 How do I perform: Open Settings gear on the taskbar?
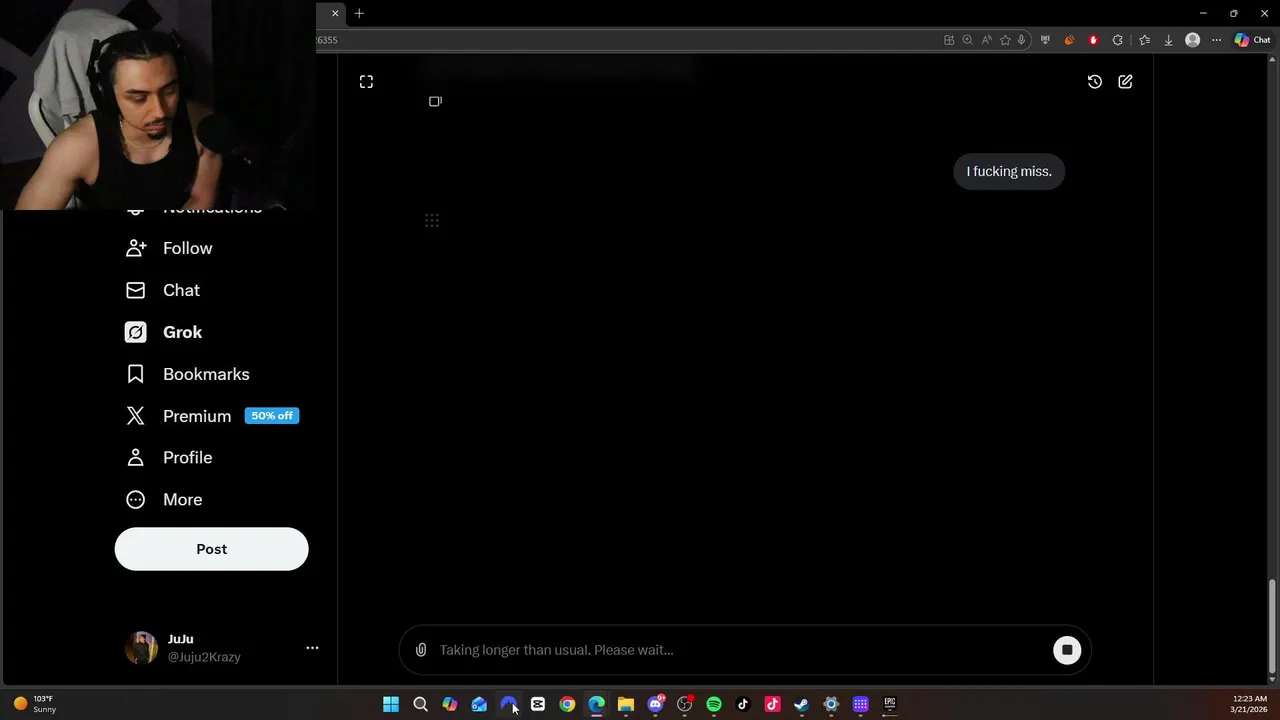831,704
